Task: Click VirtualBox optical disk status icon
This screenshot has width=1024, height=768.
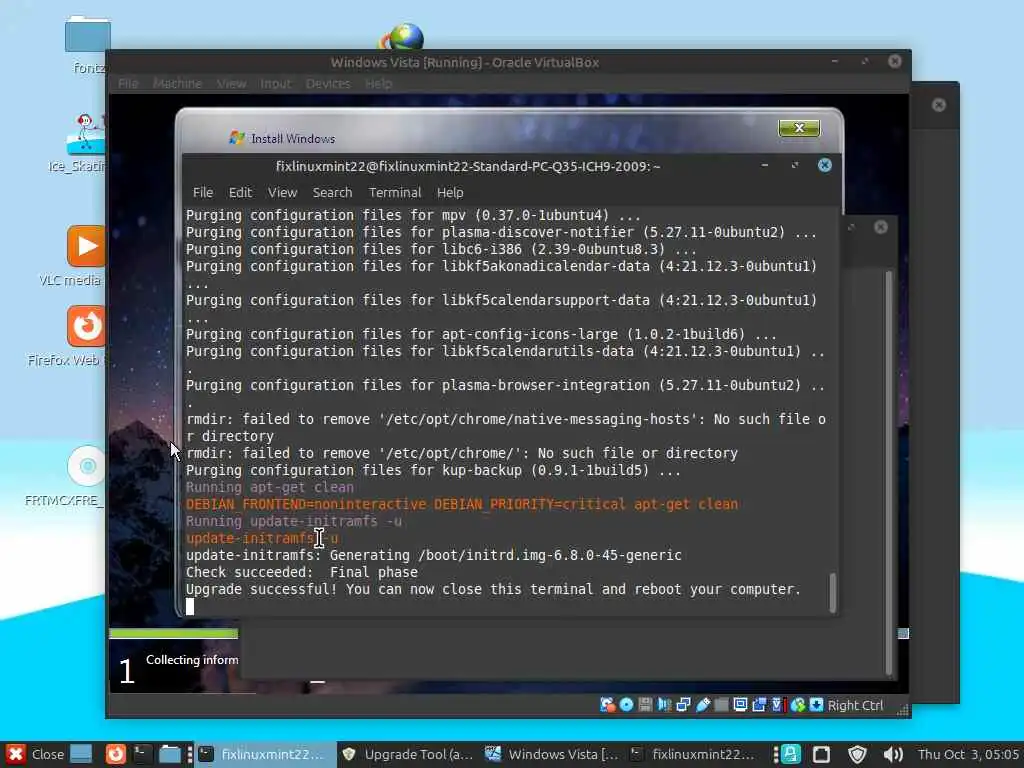Action: [626, 705]
